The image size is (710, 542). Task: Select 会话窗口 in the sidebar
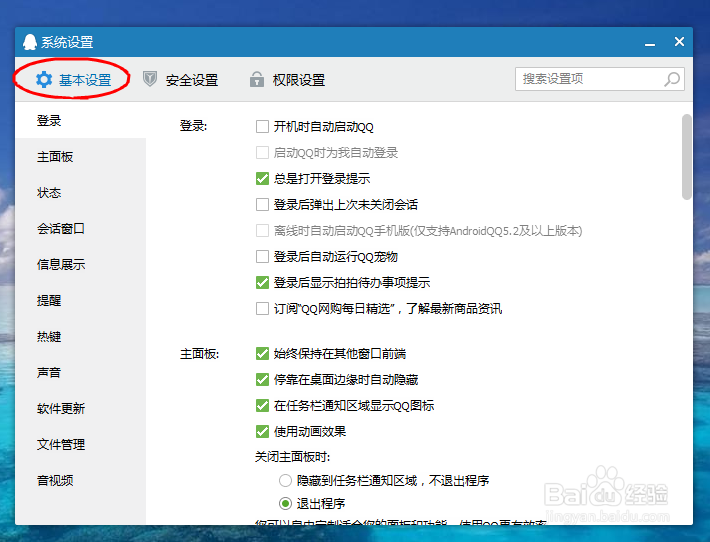click(81, 229)
